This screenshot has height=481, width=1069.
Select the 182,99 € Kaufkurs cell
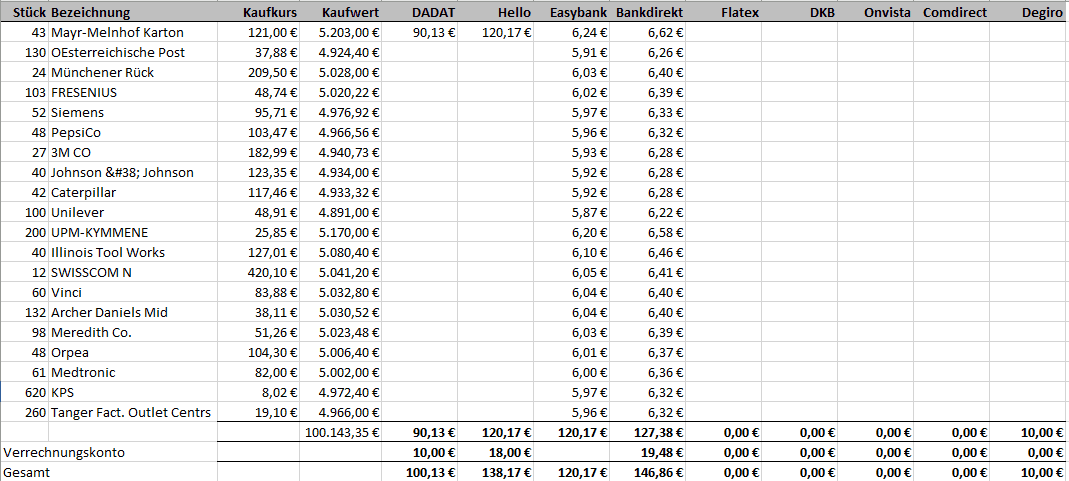pyautogui.click(x=258, y=153)
